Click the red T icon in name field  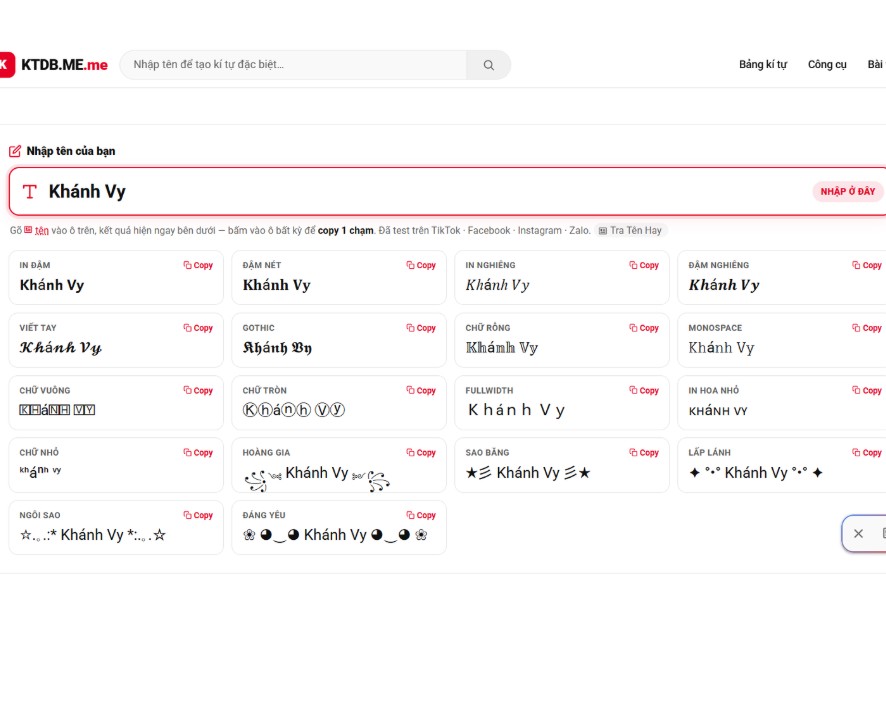(29, 192)
